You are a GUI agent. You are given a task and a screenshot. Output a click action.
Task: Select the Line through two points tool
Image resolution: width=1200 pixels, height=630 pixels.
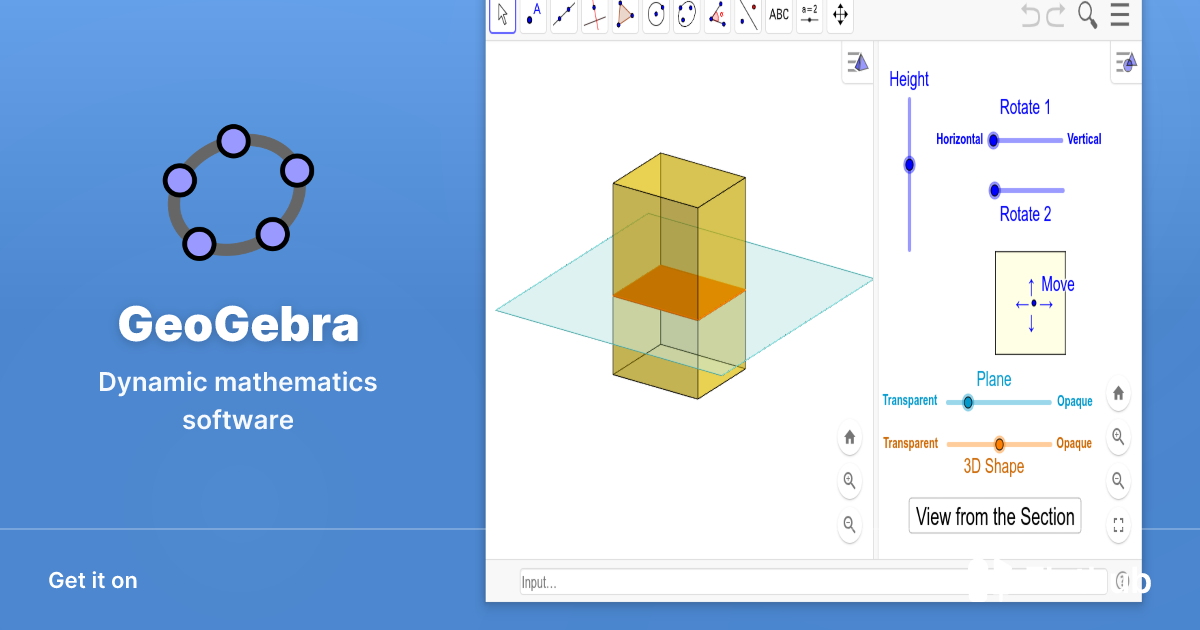click(564, 15)
